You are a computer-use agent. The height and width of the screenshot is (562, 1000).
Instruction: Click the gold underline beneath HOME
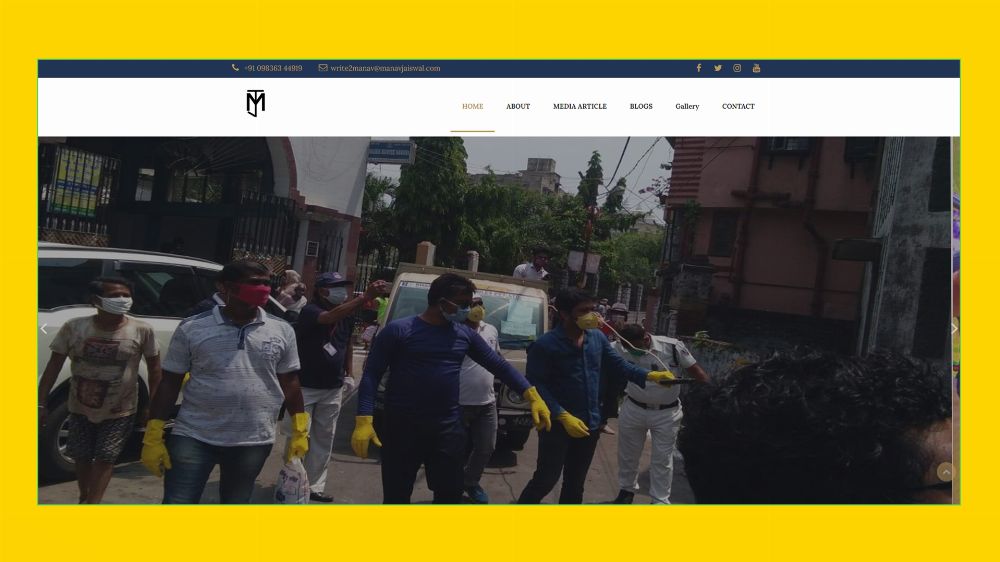472,131
